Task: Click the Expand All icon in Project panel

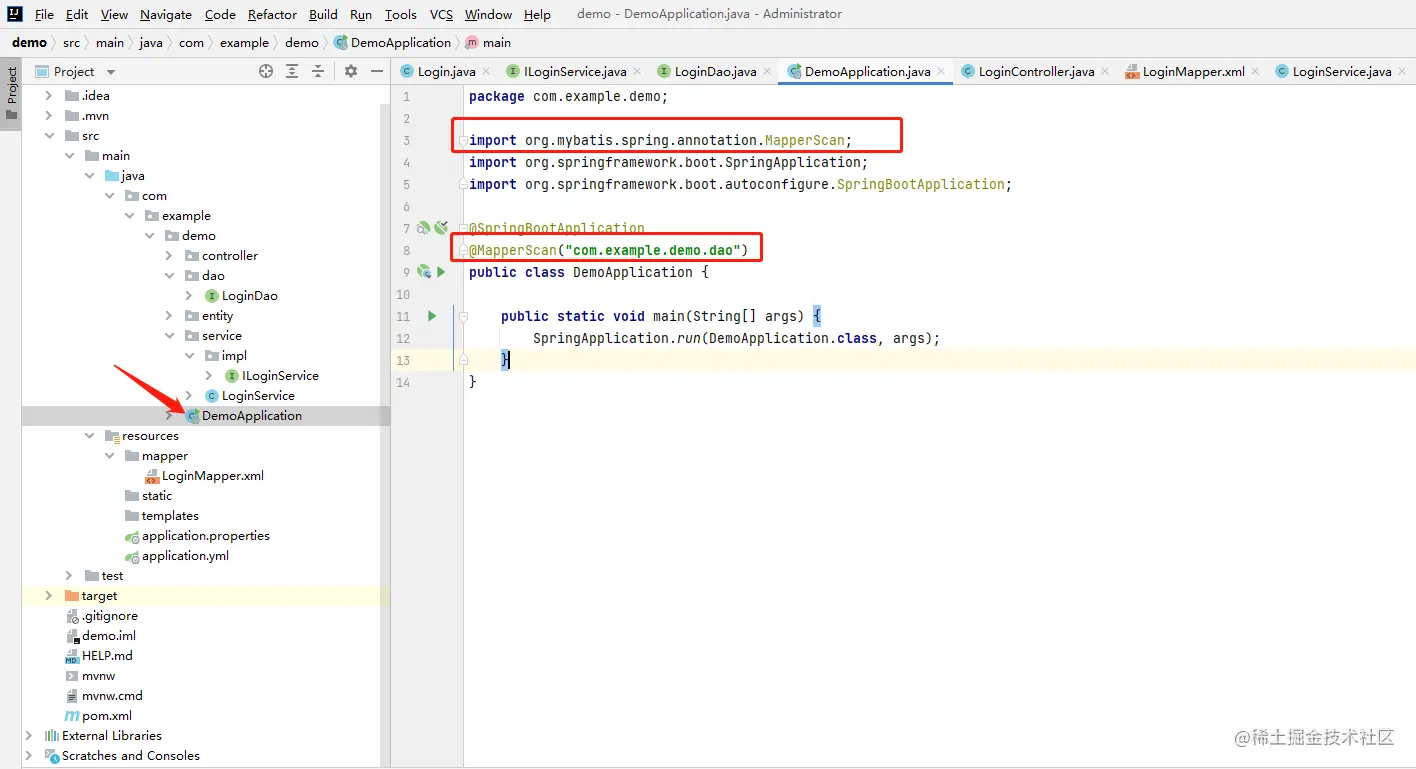Action: pos(292,71)
